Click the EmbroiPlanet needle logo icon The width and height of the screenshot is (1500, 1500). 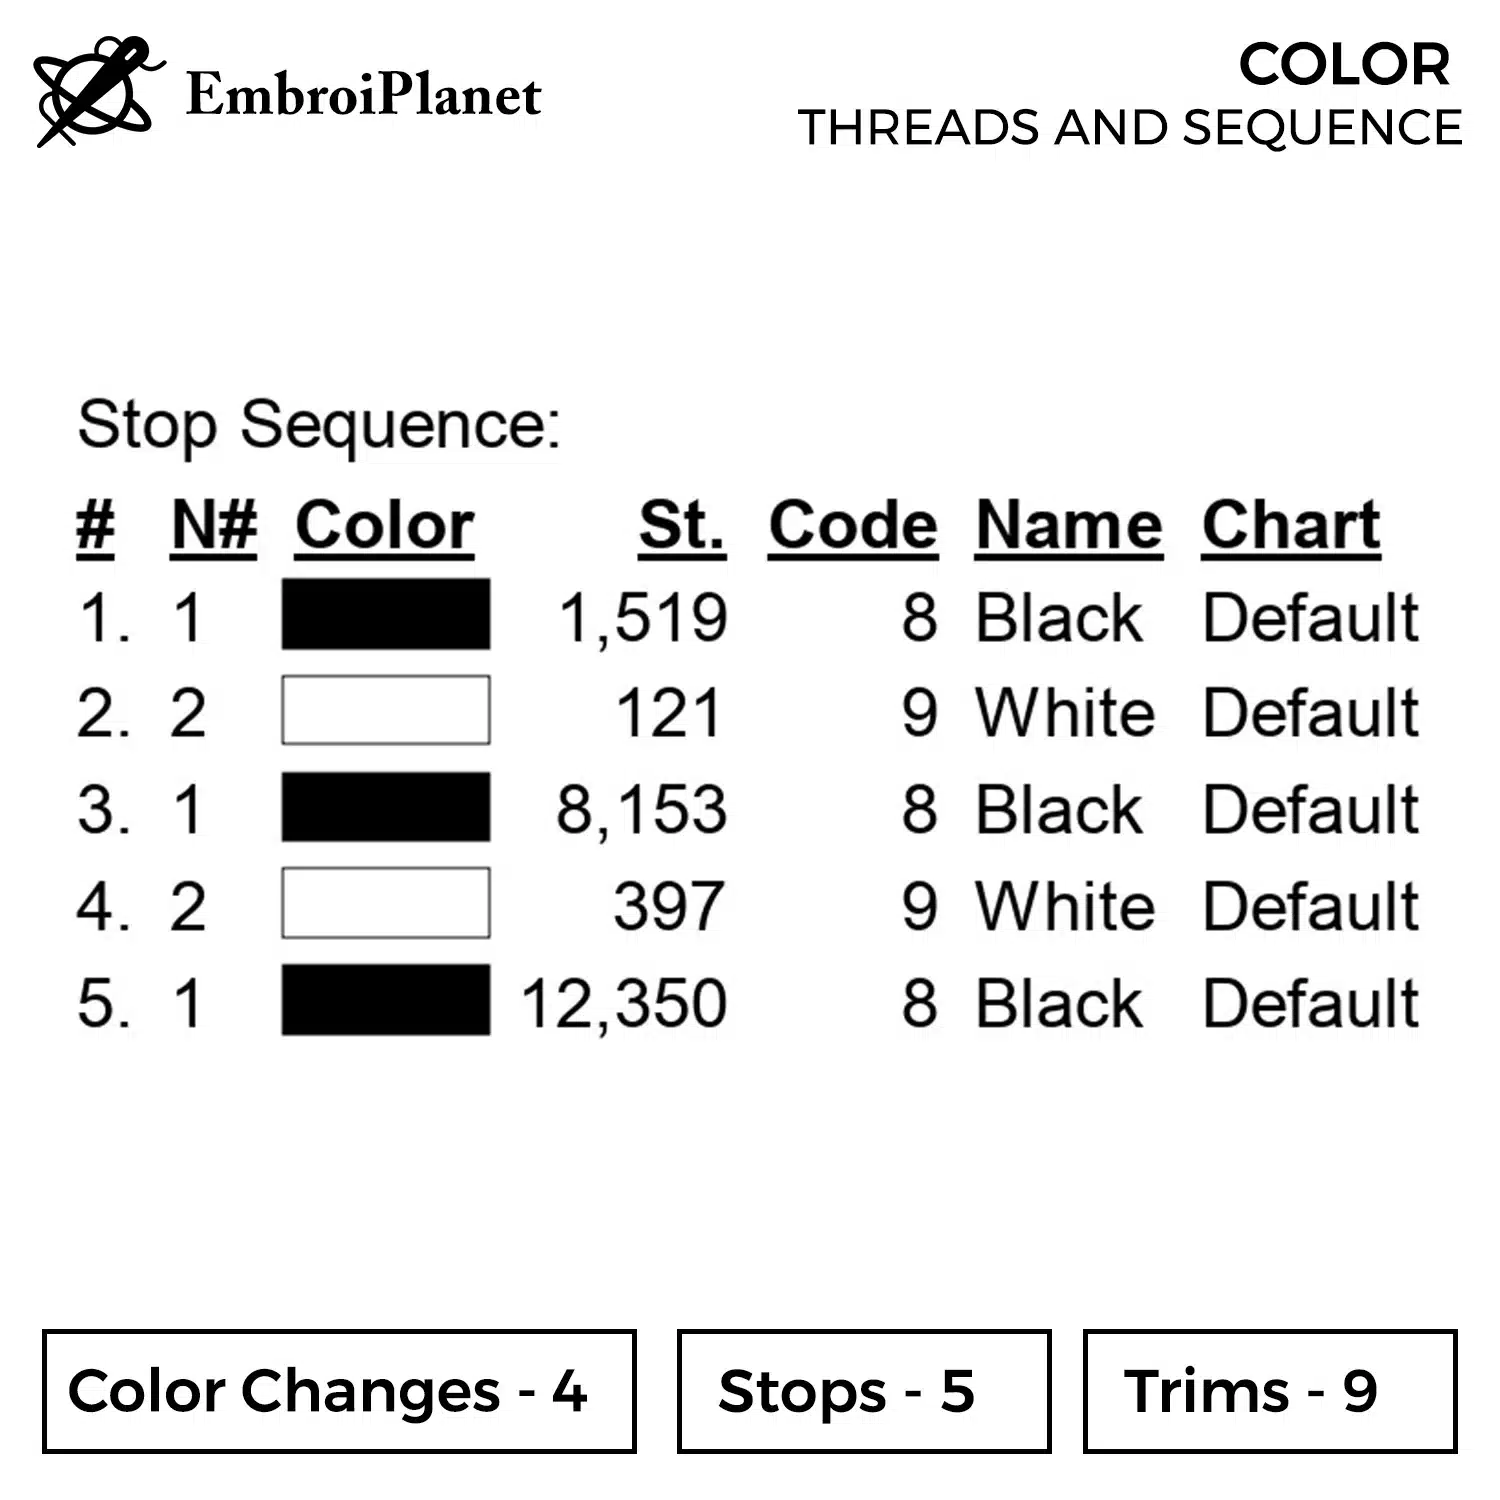97,91
